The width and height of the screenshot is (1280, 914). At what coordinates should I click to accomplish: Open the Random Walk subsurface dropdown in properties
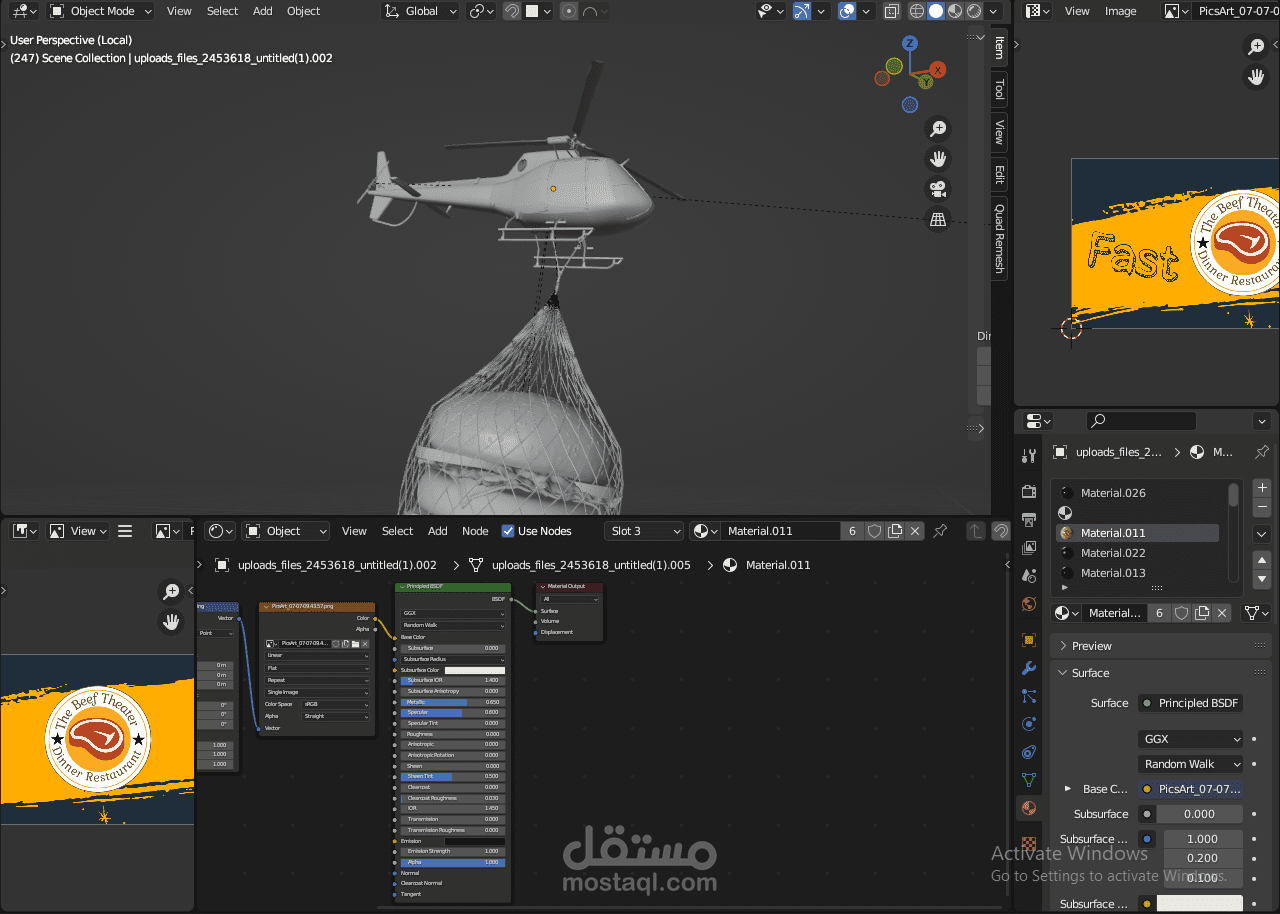coord(1191,764)
